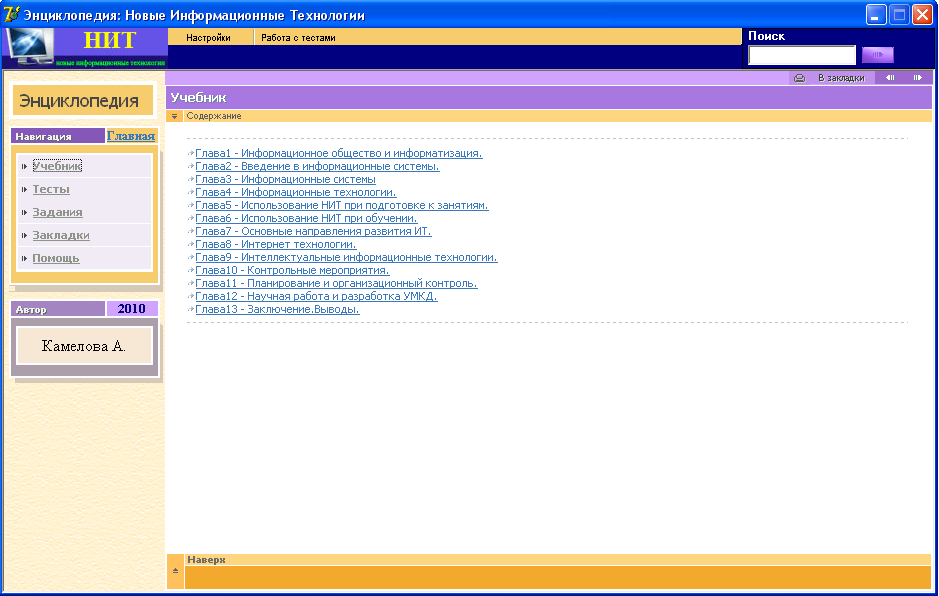Viewport: 939px width, 596px height.
Task: Open Глава2 Введение в информационные системы
Action: click(317, 167)
